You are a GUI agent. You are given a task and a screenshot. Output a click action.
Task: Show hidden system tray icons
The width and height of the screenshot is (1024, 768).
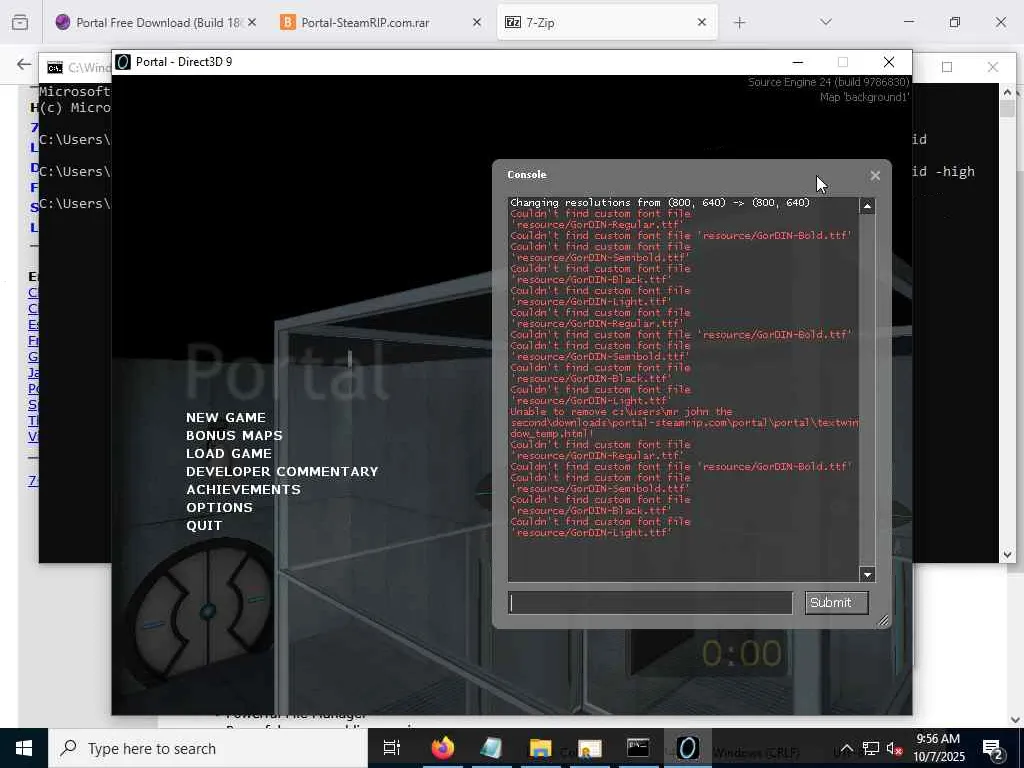pos(846,748)
